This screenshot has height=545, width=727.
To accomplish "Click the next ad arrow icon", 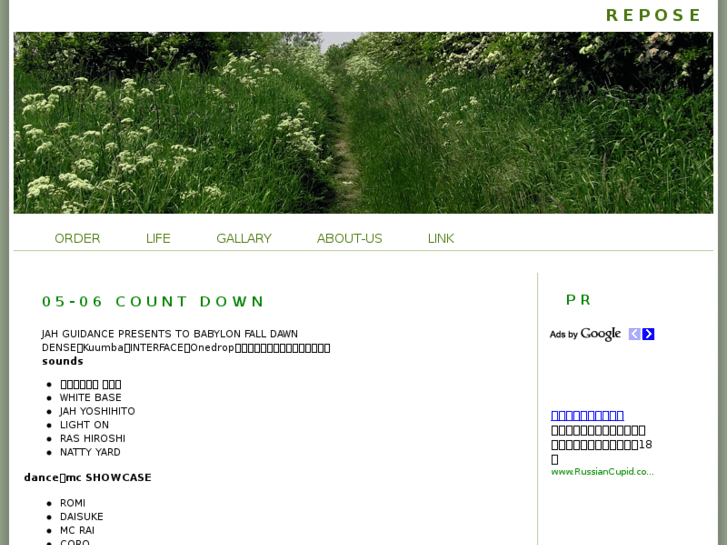I will (648, 334).
